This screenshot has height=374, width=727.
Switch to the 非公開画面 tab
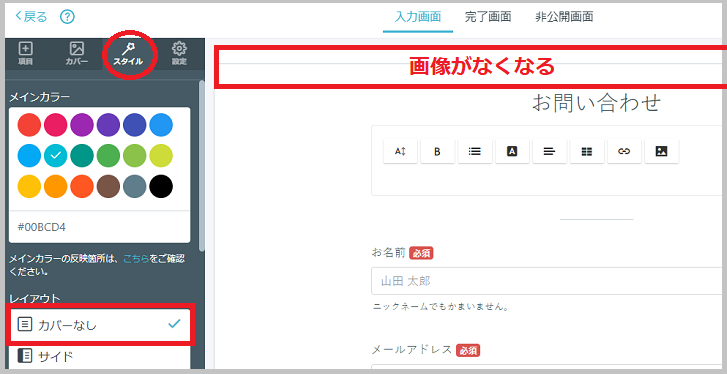(x=564, y=17)
